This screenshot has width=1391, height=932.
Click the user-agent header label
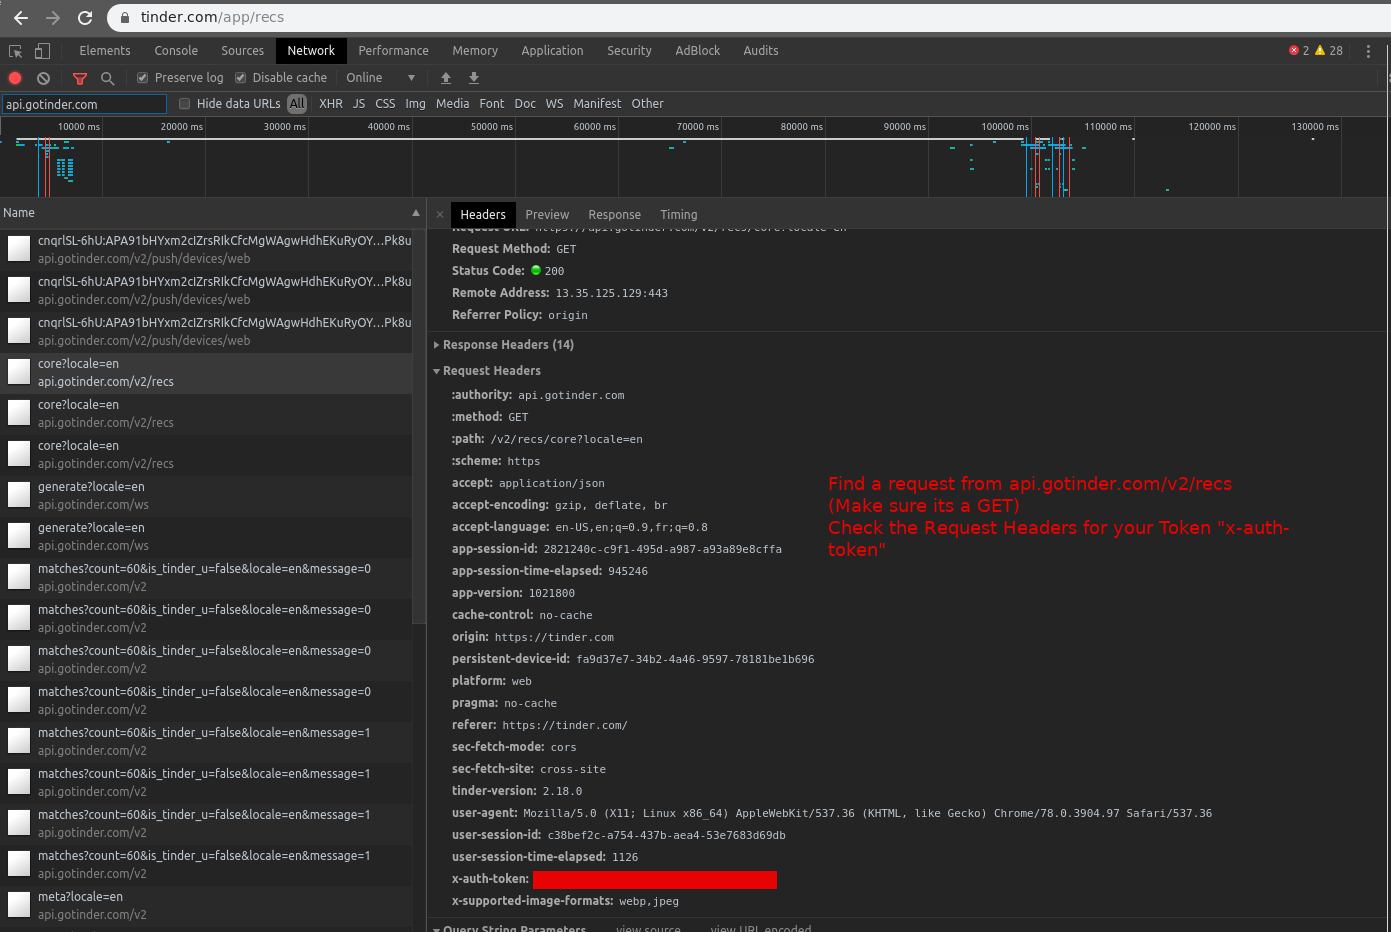[x=484, y=813]
